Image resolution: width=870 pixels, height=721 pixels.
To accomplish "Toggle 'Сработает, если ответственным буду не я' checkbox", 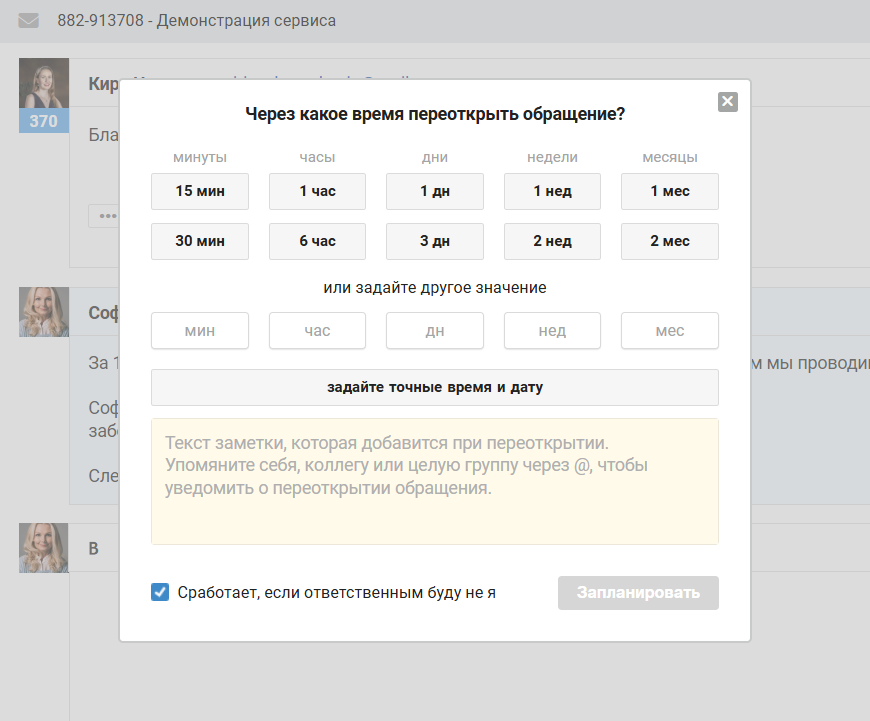I will coord(160,592).
